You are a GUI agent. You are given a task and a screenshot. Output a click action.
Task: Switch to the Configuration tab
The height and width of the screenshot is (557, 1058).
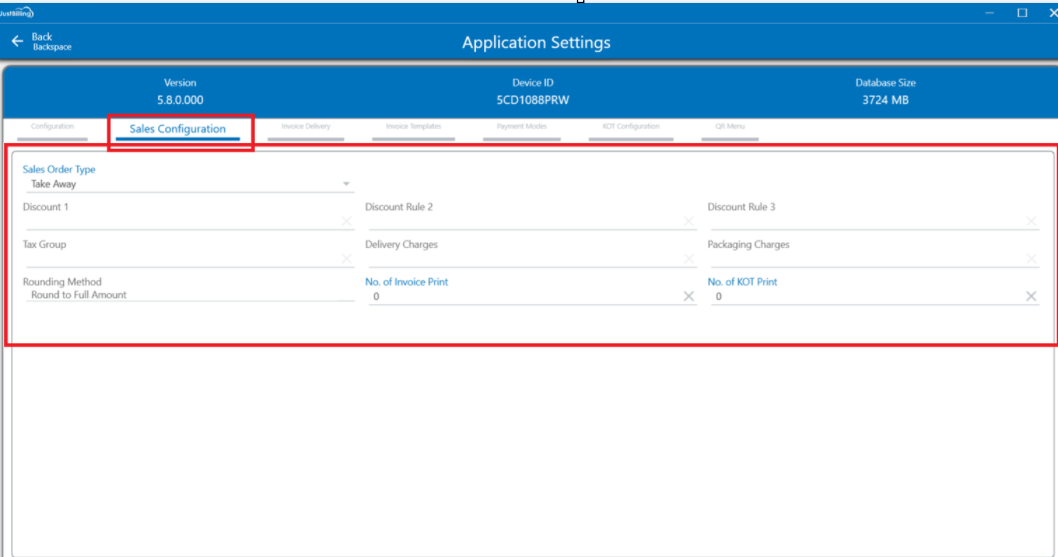[52, 127]
